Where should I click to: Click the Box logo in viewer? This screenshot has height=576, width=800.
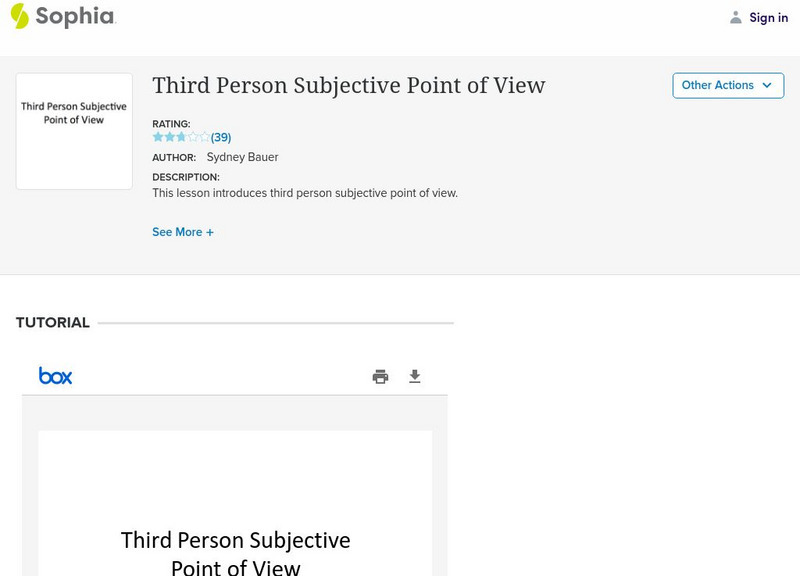coord(56,376)
